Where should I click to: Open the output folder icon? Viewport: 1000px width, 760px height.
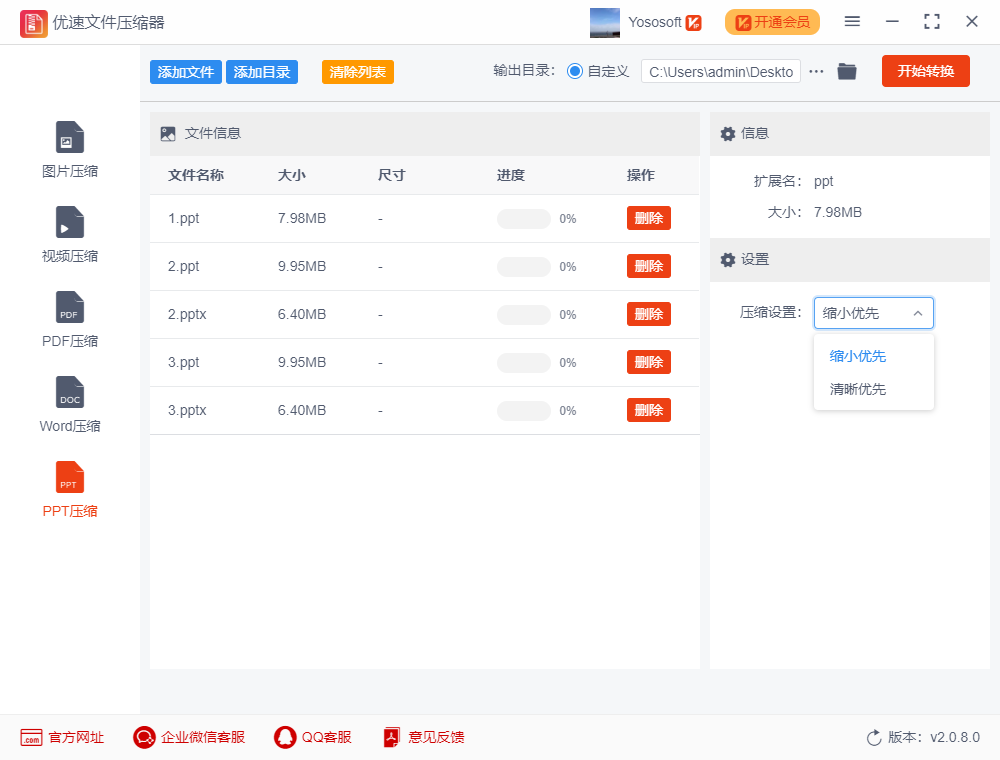[847, 71]
